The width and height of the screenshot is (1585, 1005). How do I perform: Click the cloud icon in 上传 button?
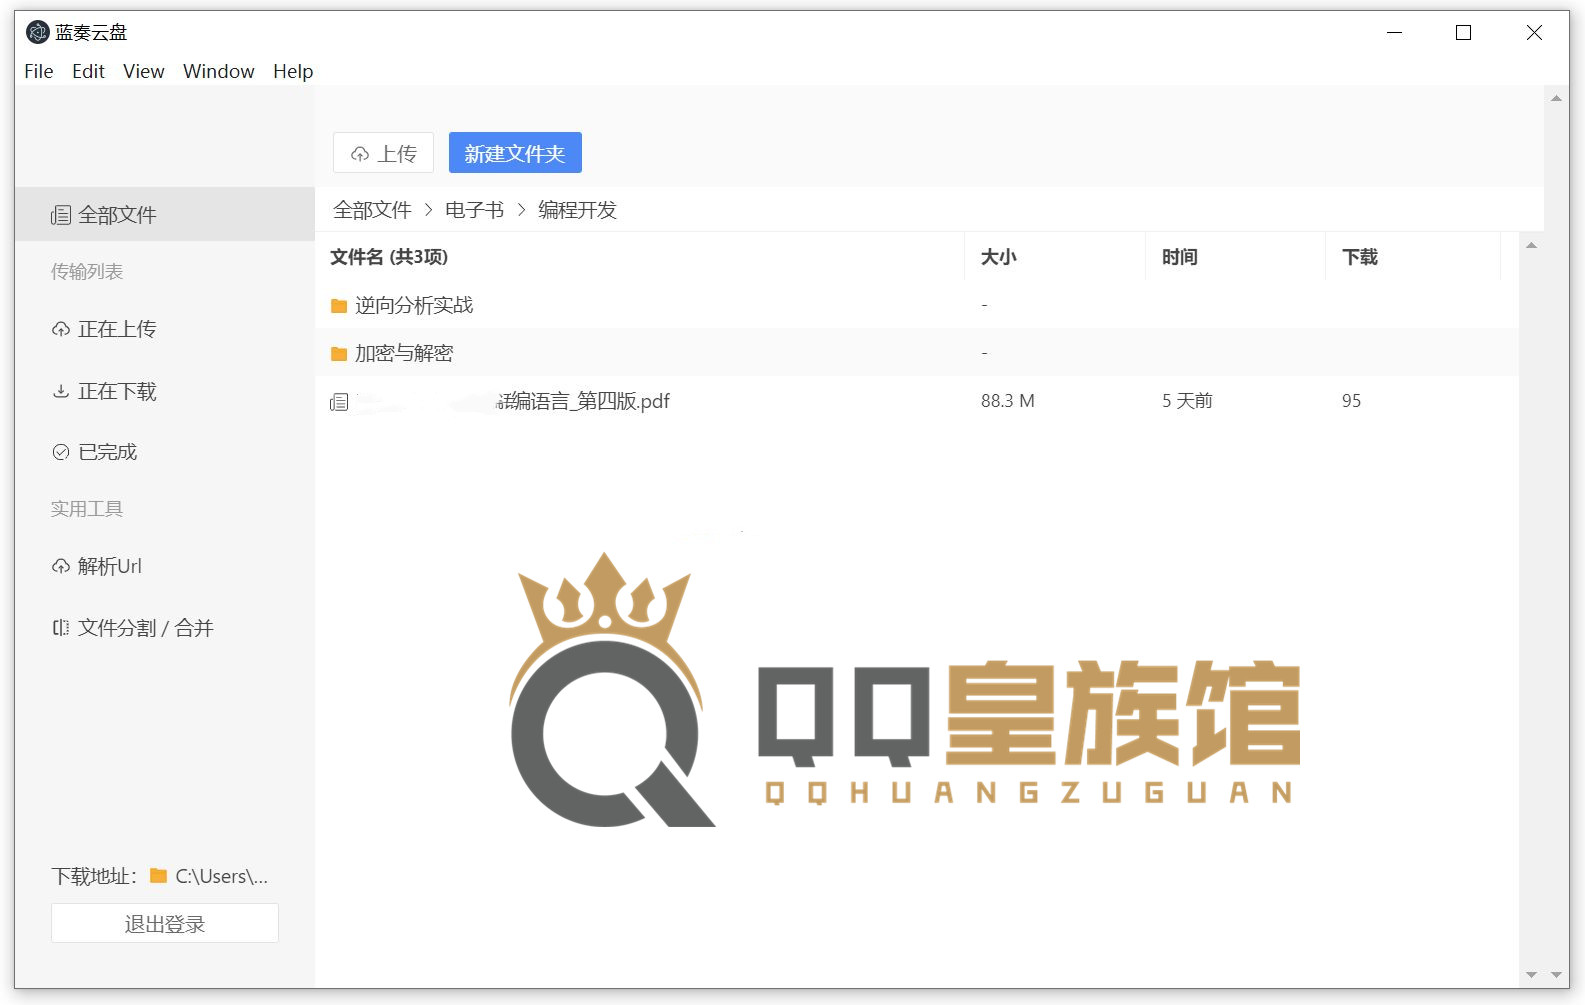tap(360, 154)
